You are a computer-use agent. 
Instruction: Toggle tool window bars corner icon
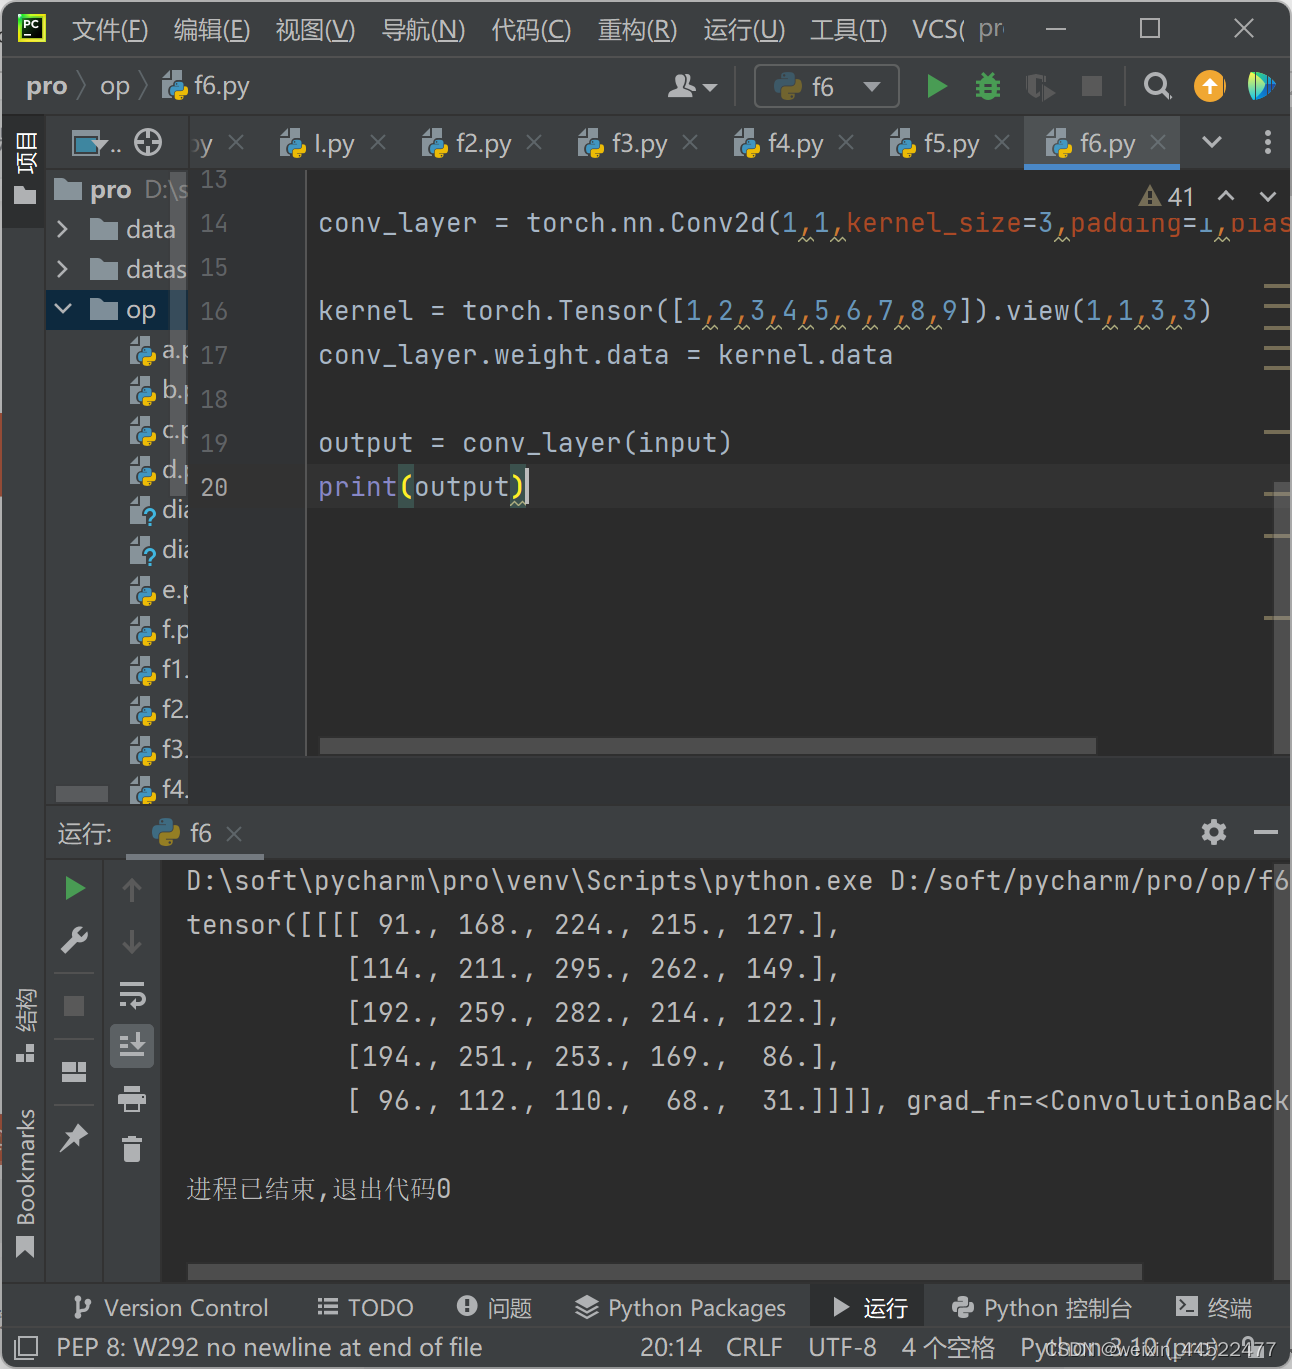[x=26, y=1347]
